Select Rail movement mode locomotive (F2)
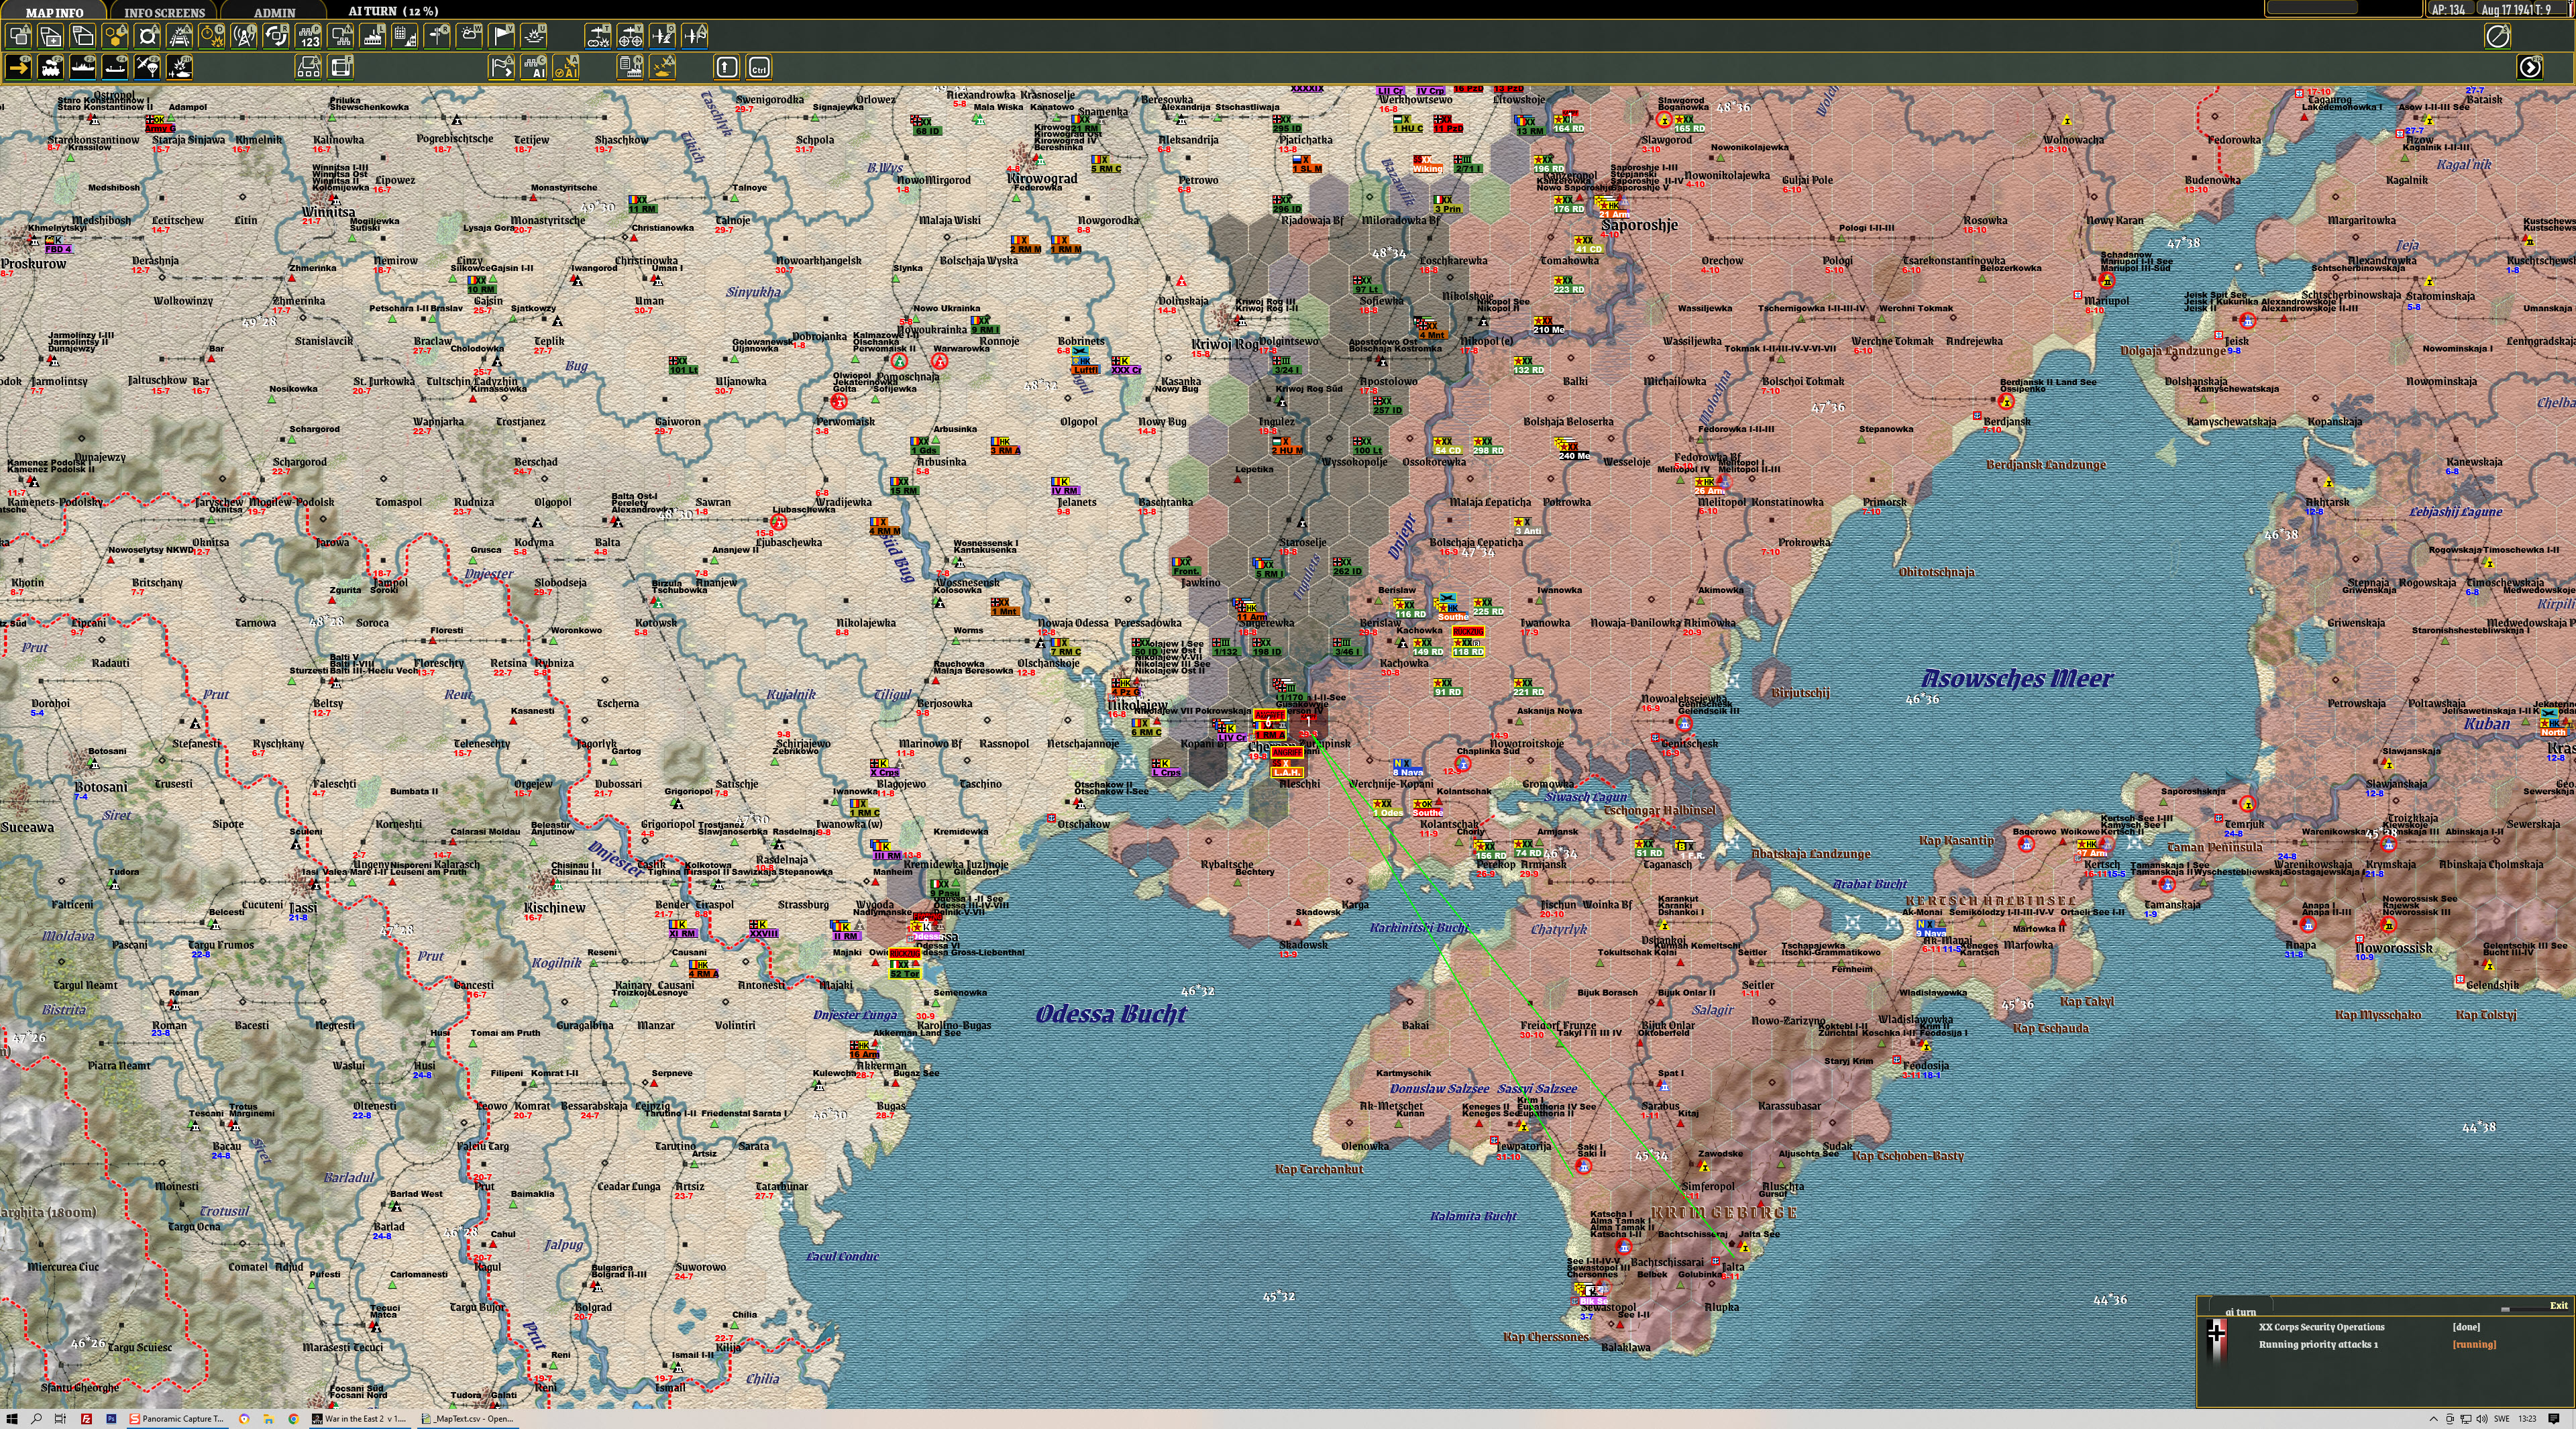 [51, 67]
